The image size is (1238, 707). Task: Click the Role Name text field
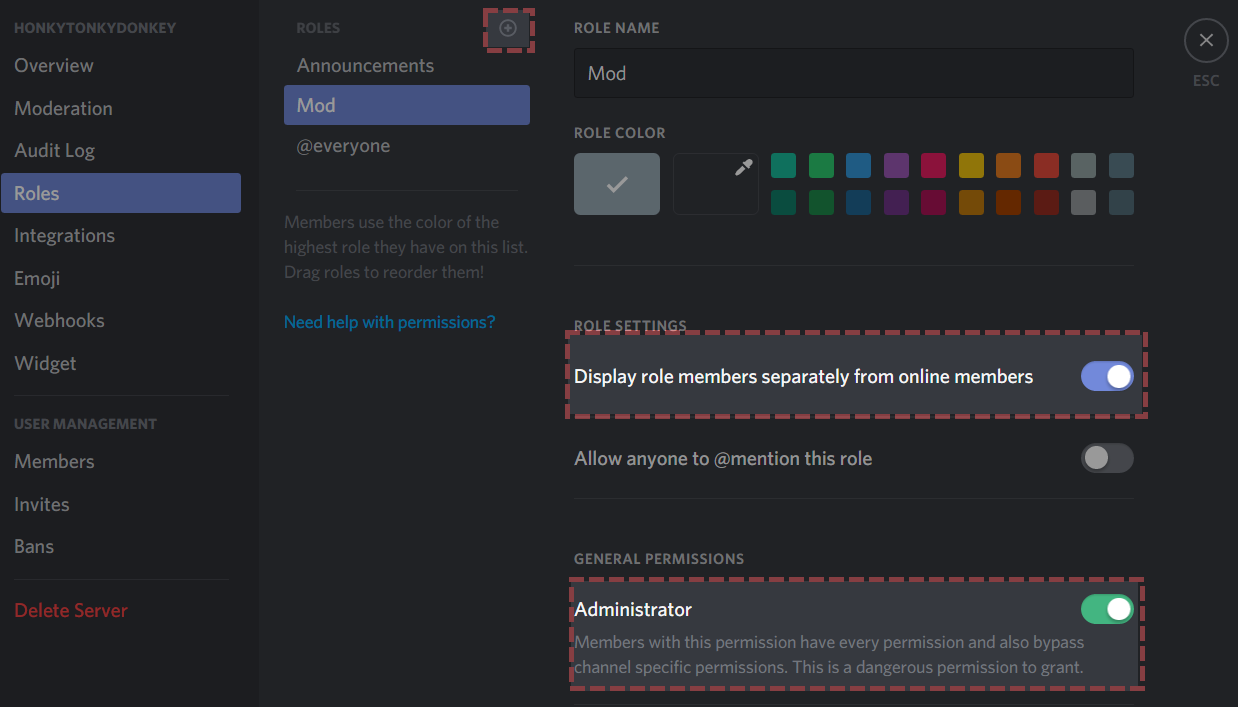[853, 73]
